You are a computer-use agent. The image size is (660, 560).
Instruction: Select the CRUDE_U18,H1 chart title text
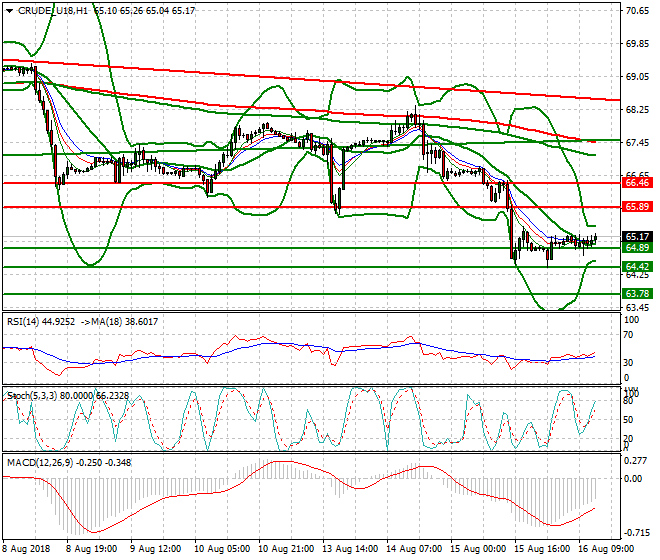pos(53,11)
